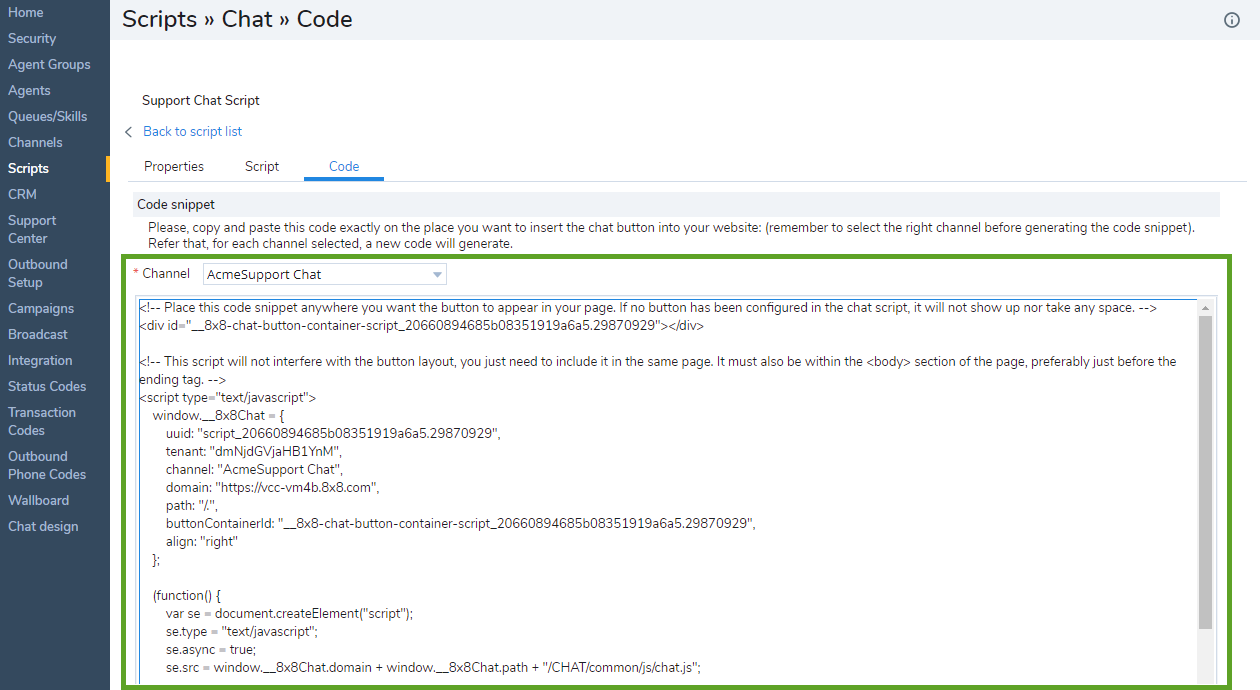Open Wallboard from the sidebar
This screenshot has height=690, width=1260.
pyautogui.click(x=38, y=500)
